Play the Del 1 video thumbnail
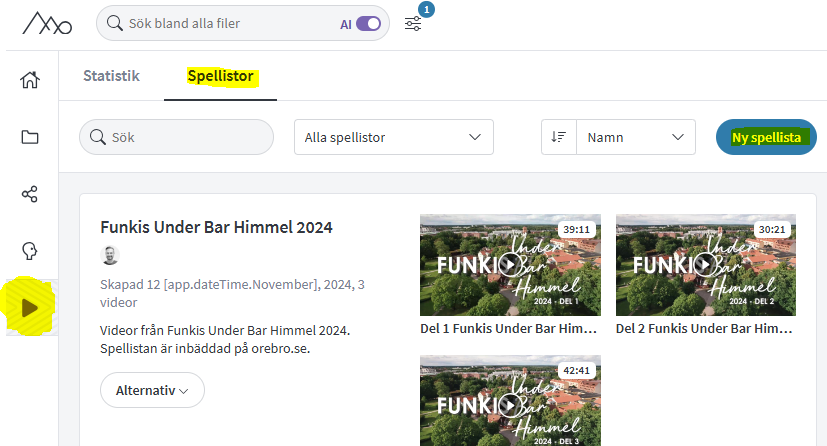827x446 pixels. 510,265
